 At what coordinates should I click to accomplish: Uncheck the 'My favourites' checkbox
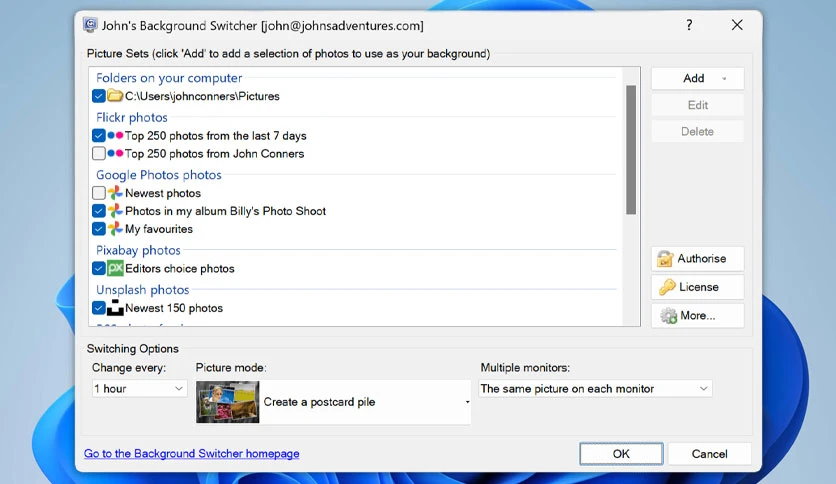[x=99, y=229]
